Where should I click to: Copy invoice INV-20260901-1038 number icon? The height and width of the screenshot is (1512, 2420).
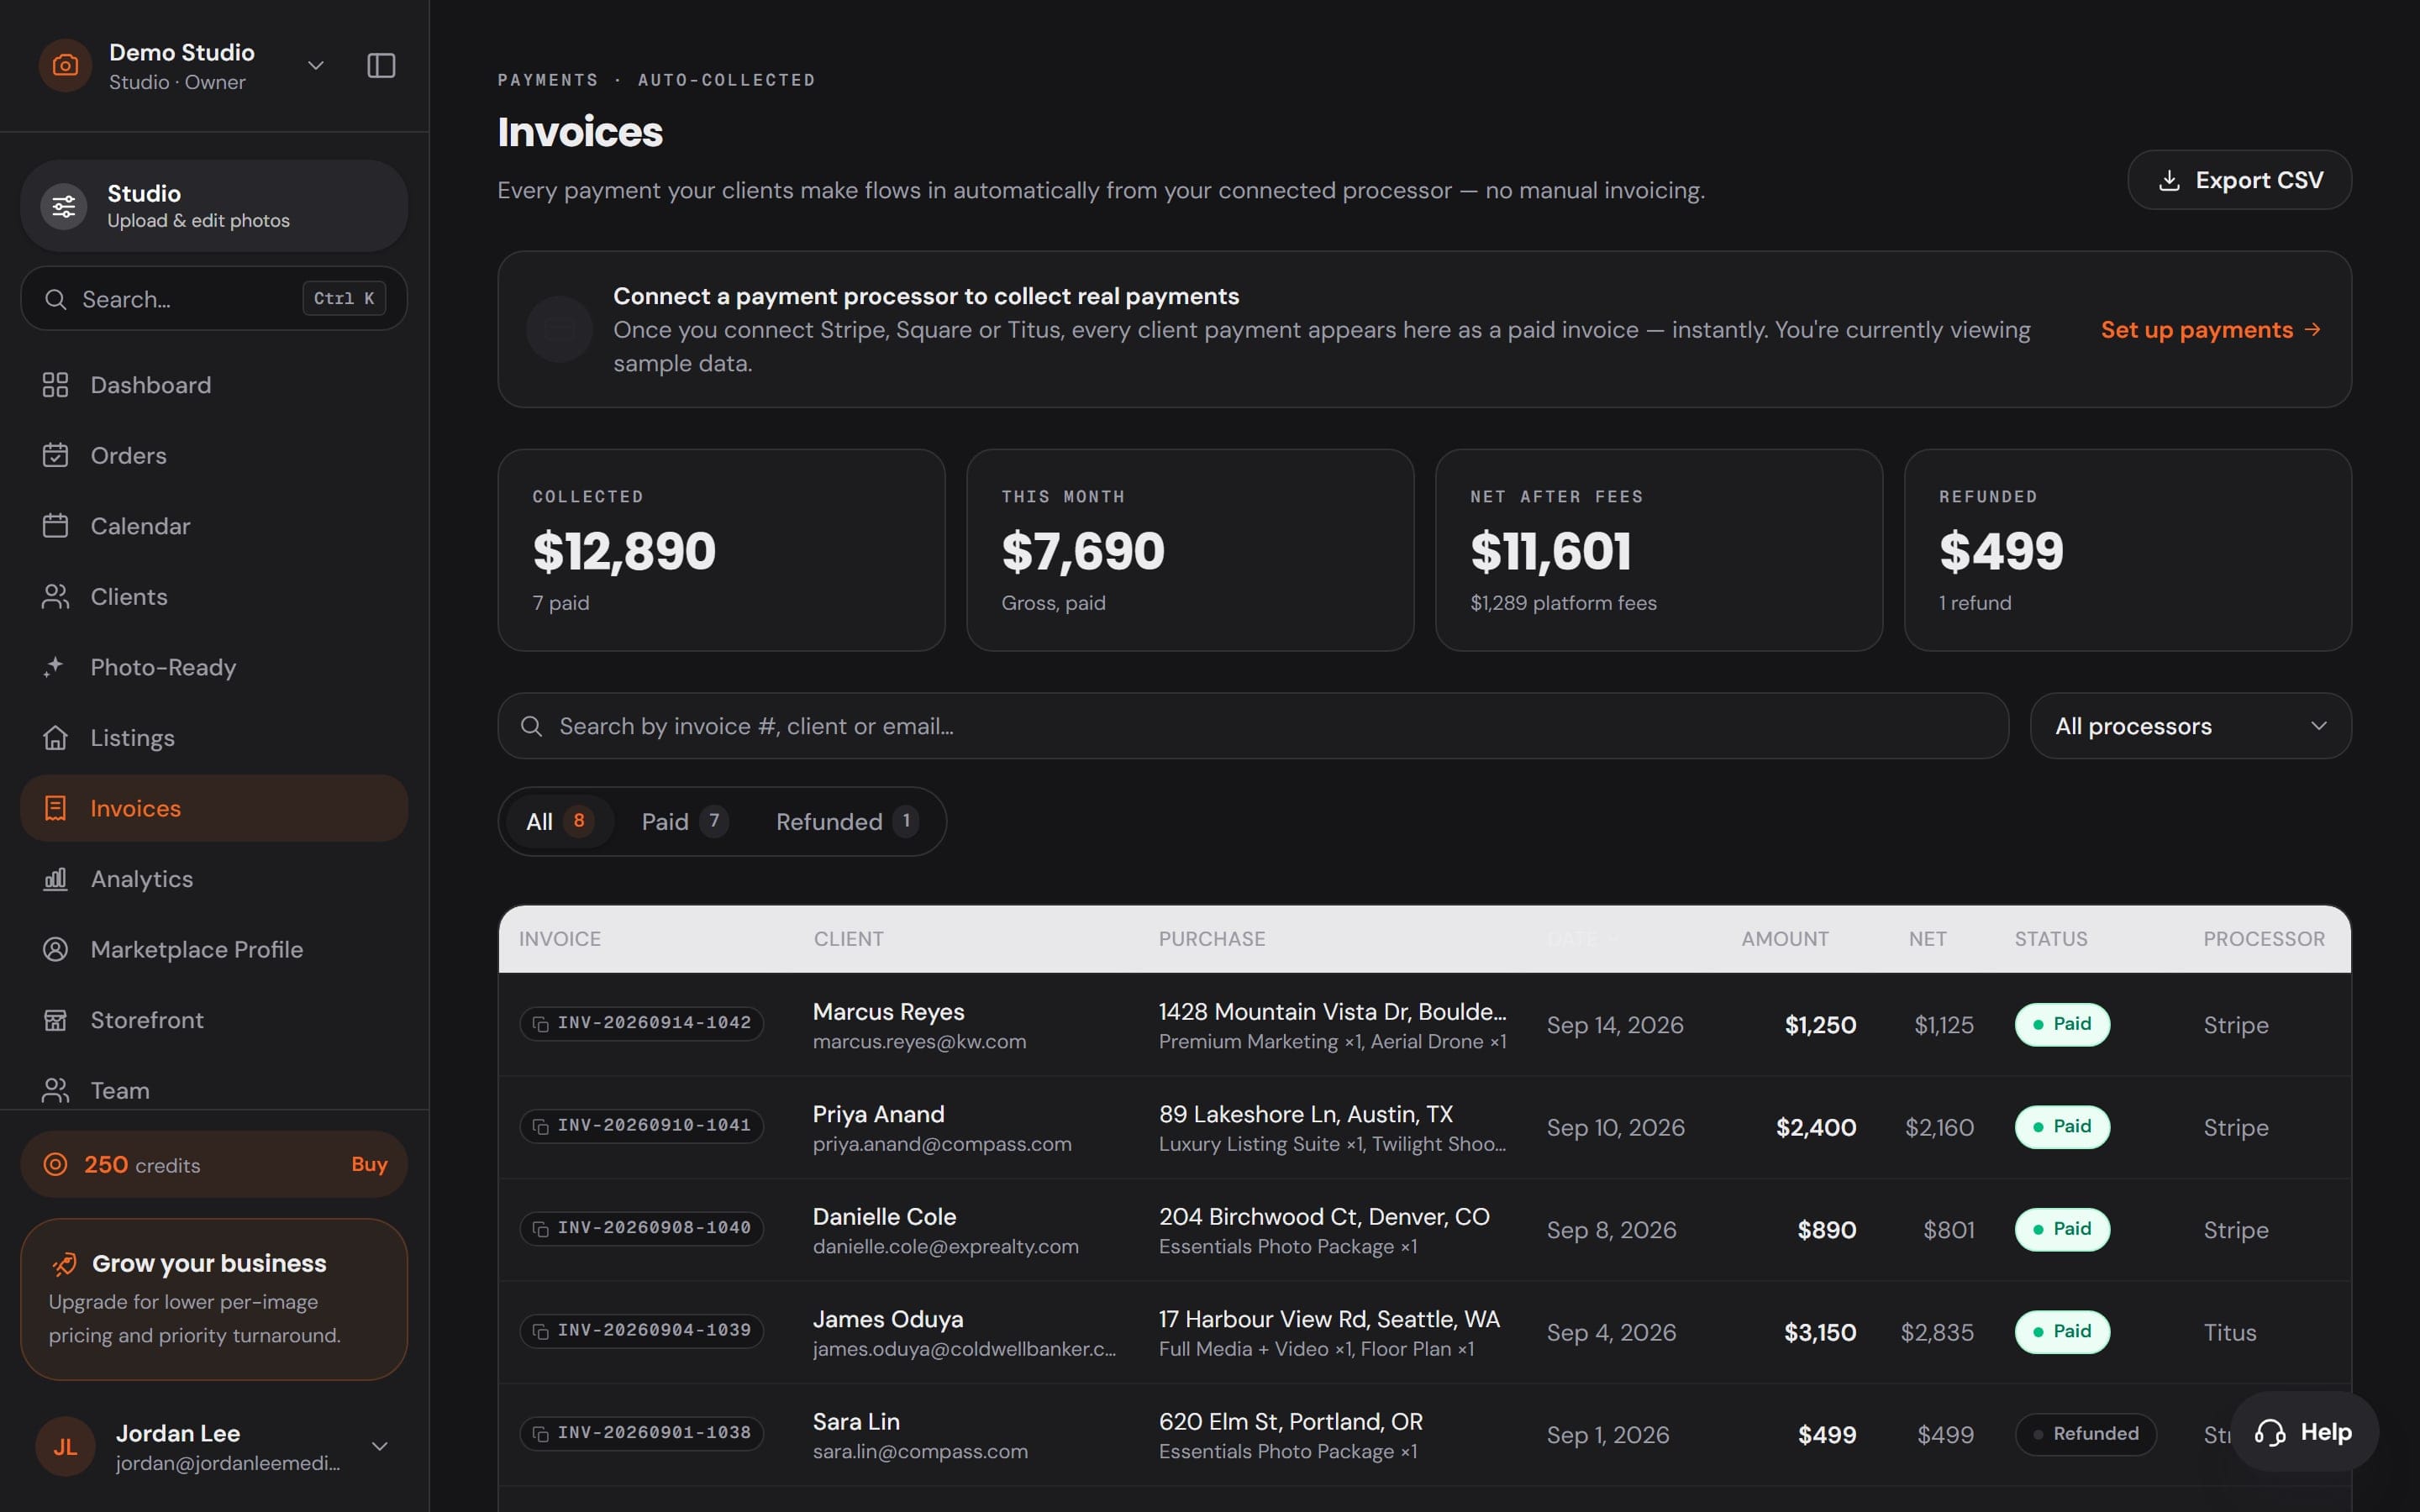pyautogui.click(x=541, y=1434)
